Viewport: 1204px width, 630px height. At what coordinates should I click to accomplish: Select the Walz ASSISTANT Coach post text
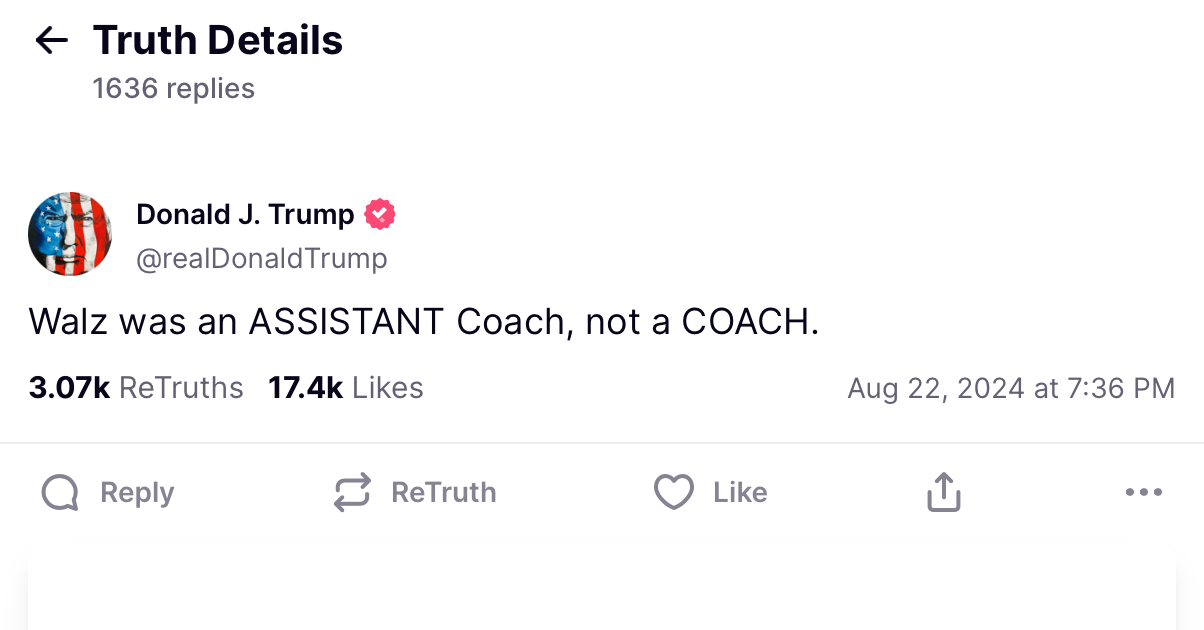click(424, 322)
